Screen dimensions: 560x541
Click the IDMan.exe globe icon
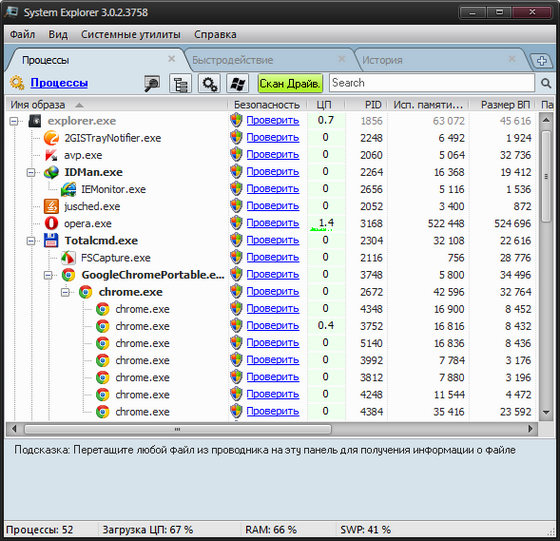point(51,172)
